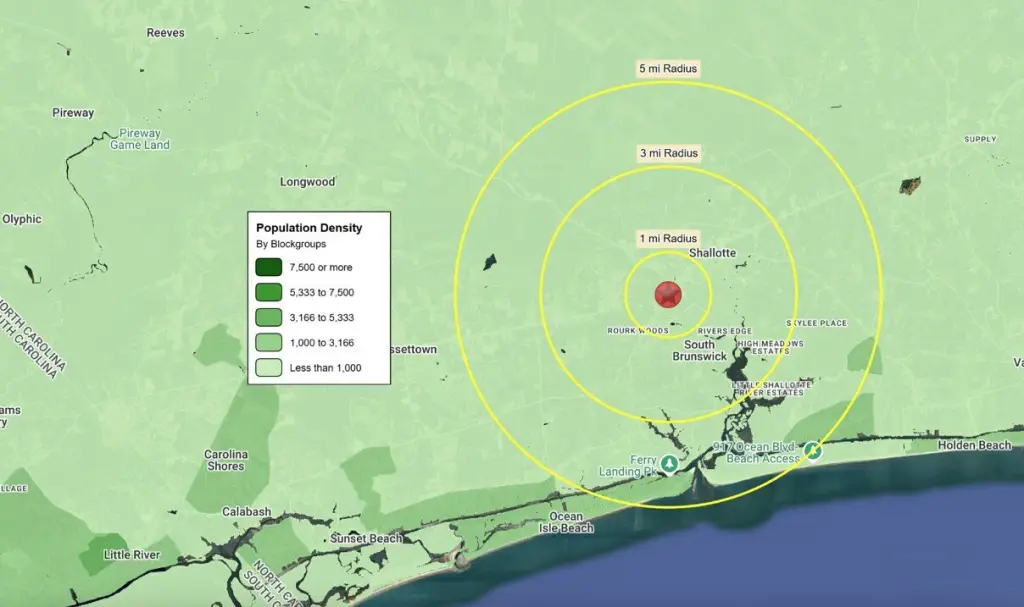Pick the darkest green '7,500 or more' swatch
The image size is (1024, 607).
click(x=268, y=267)
